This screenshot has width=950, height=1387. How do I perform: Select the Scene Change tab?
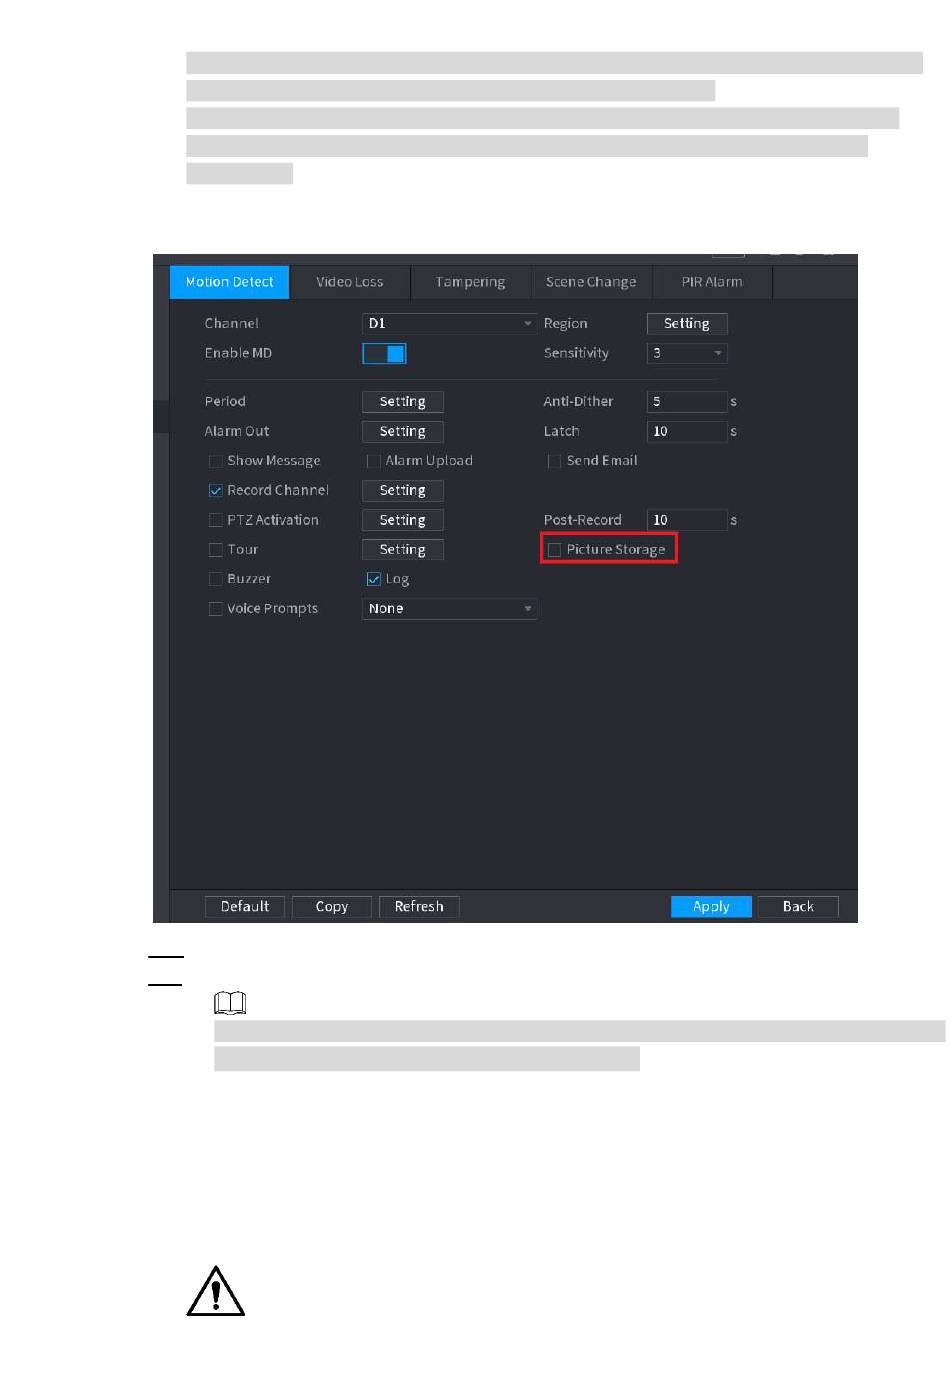pyautogui.click(x=591, y=282)
